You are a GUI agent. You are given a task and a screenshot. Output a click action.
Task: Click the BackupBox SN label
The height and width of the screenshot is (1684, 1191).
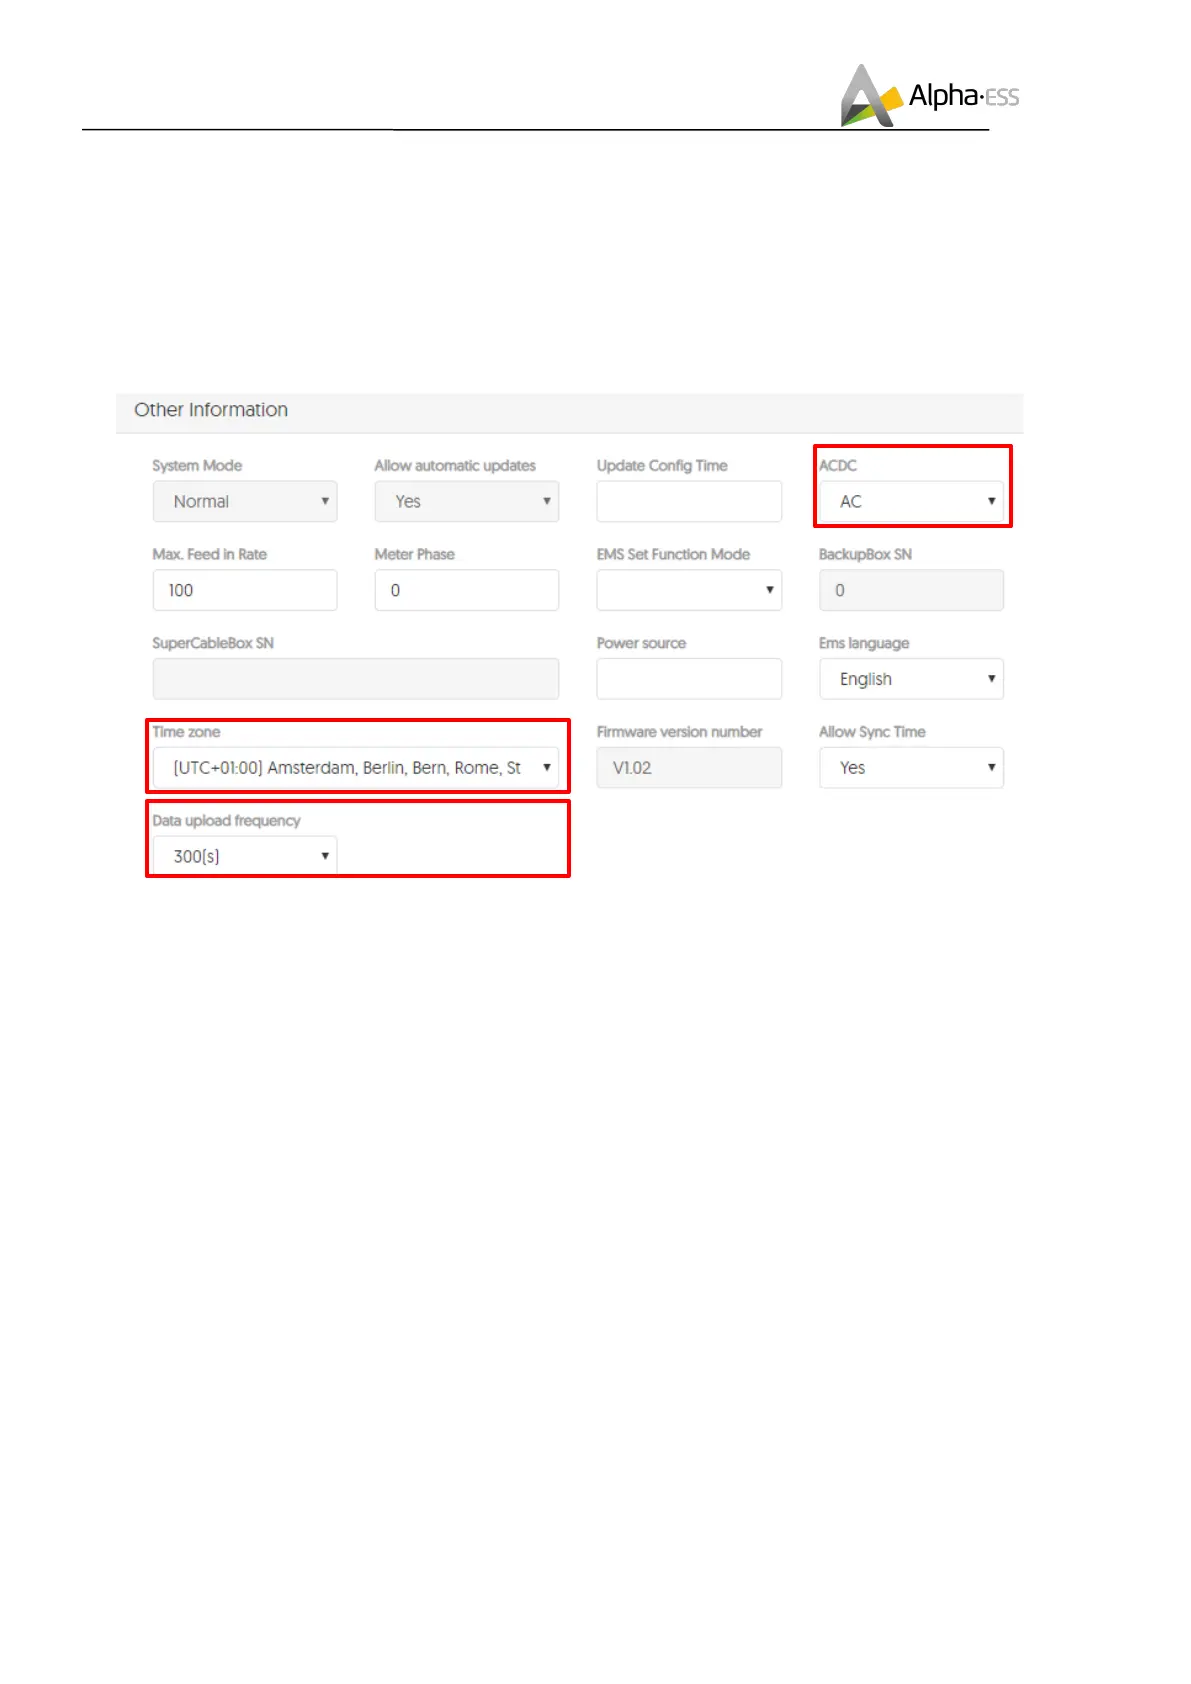click(865, 554)
